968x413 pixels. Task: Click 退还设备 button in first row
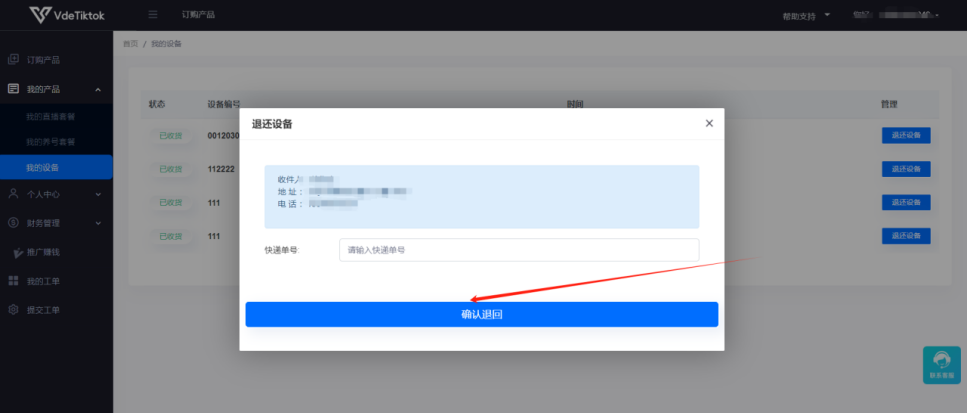tap(905, 135)
